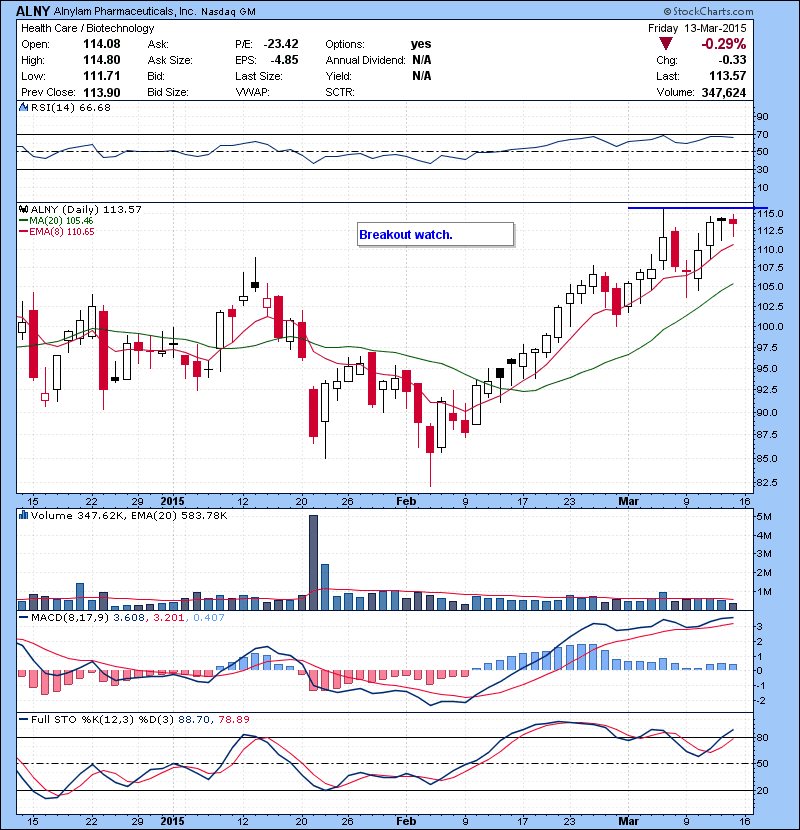Screen dimensions: 800x830
Task: Click the candlestick icon beside ALNY (Daily)
Action: (23, 210)
